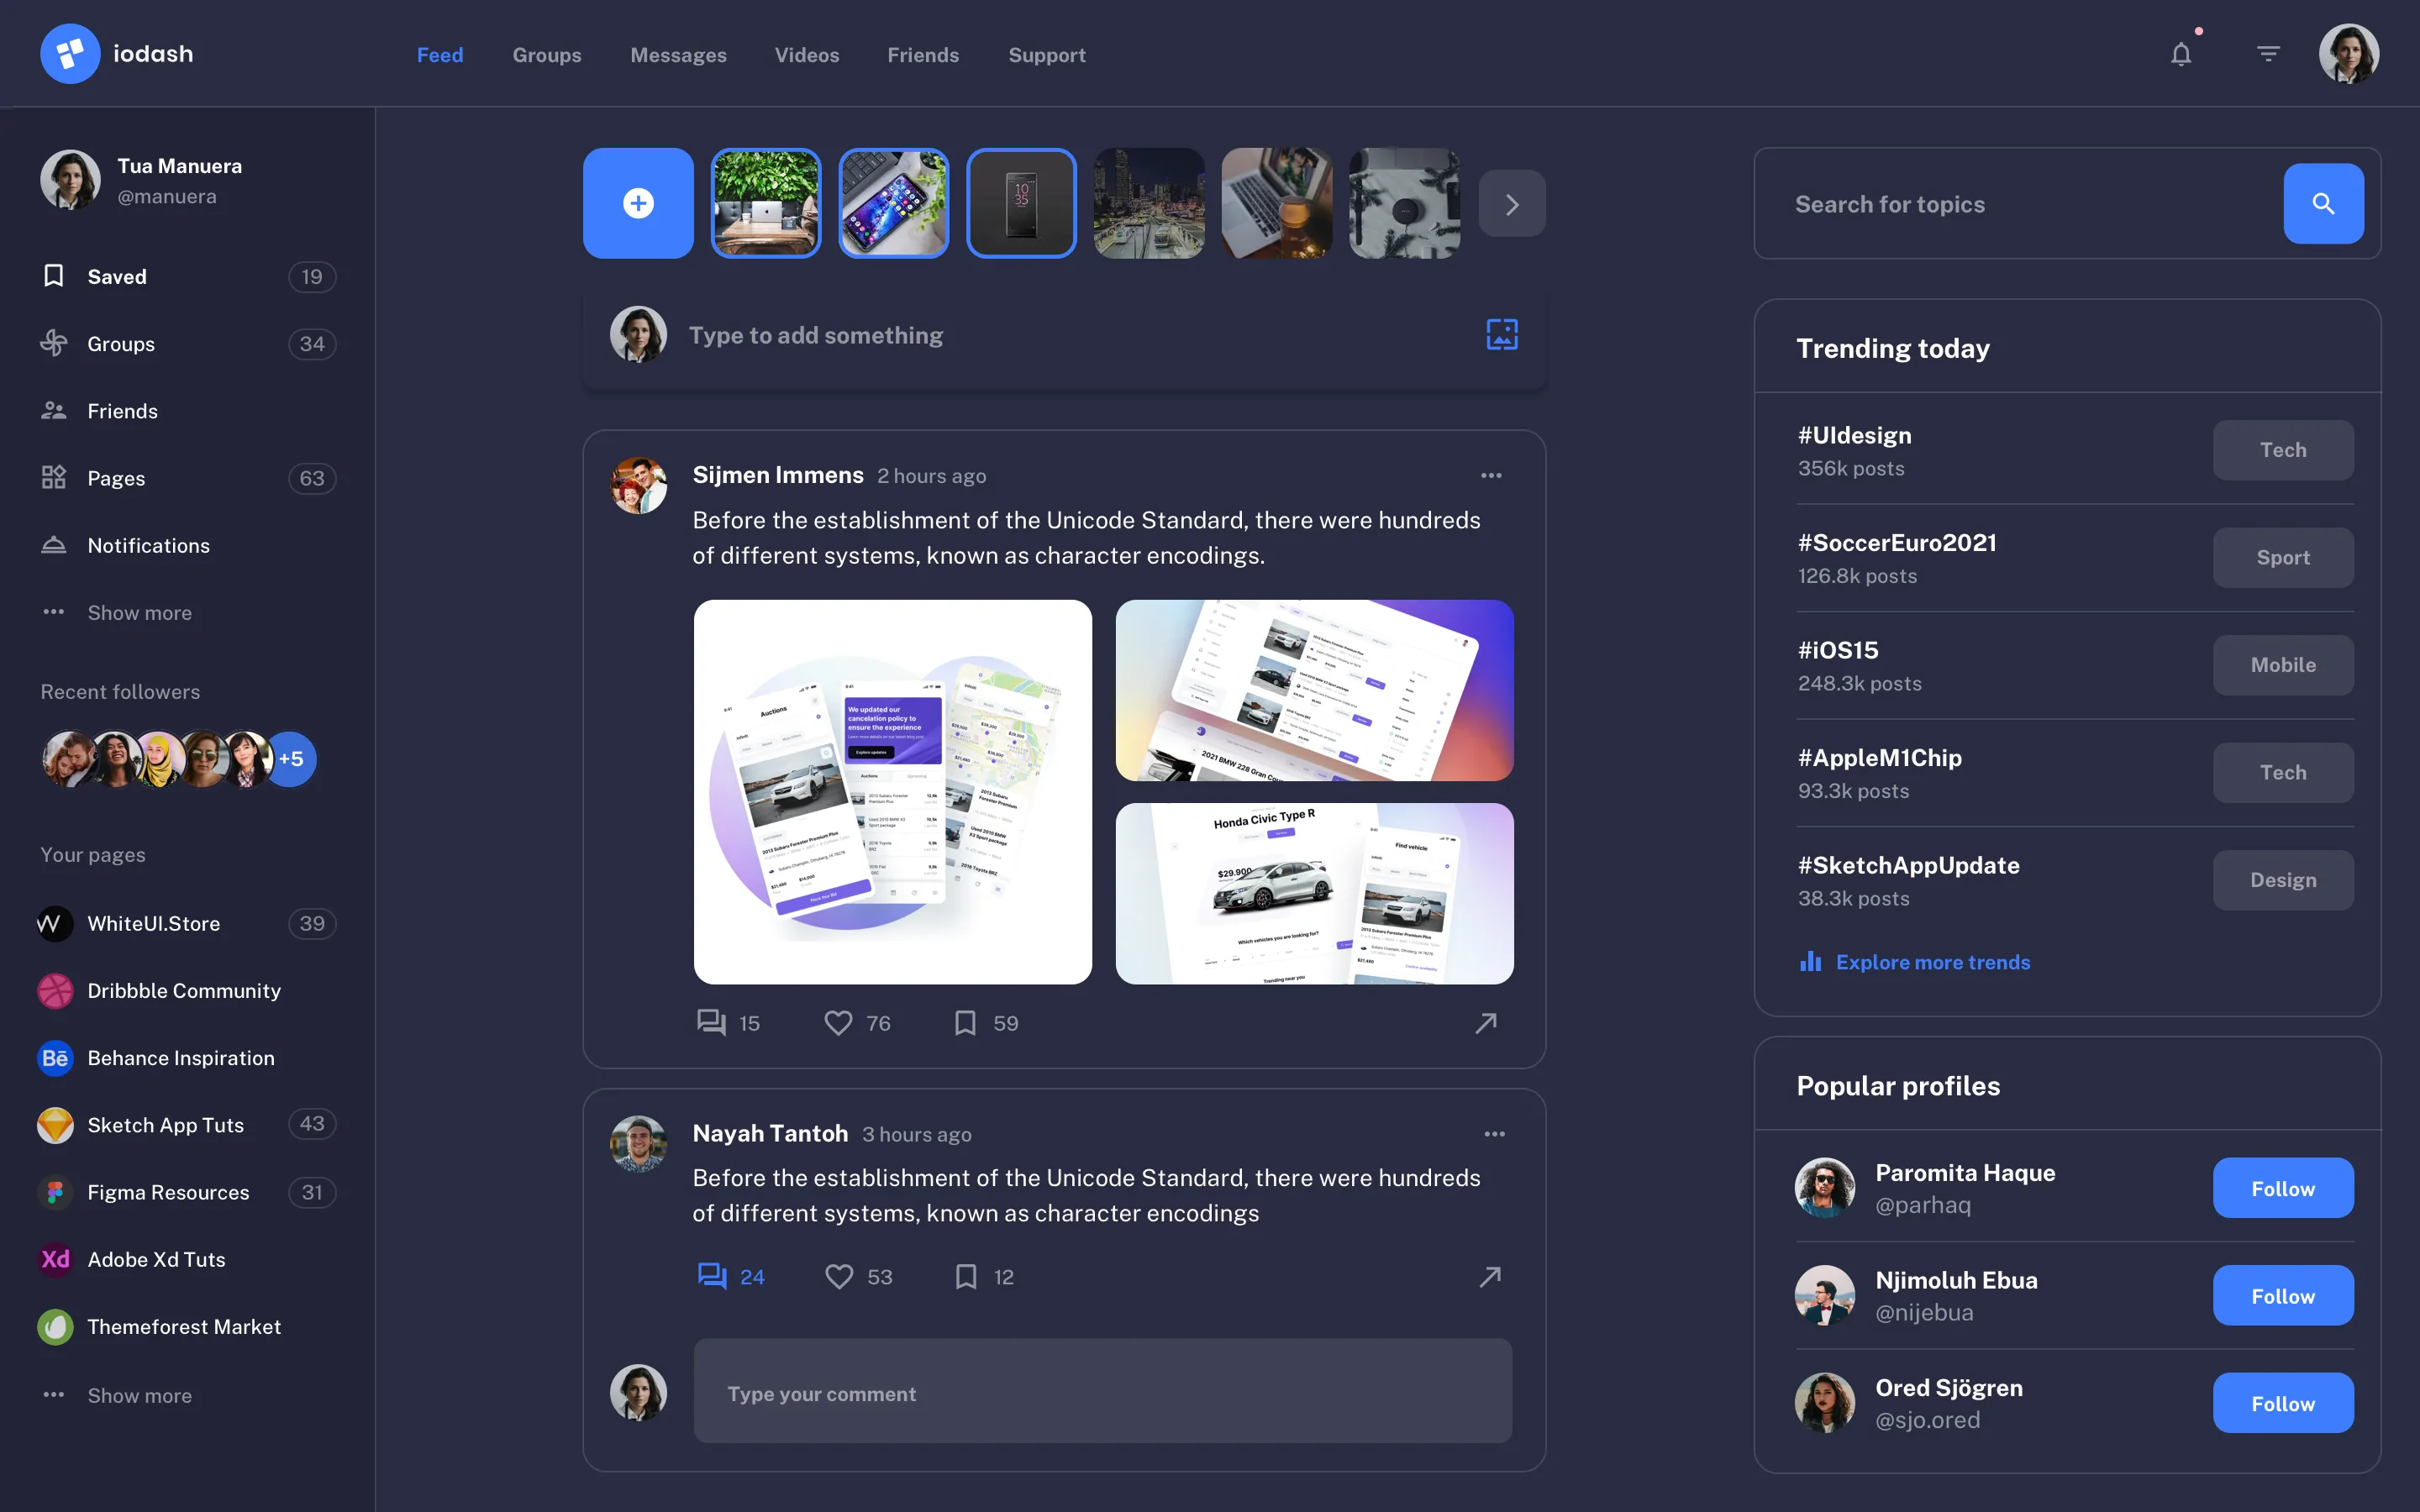The image size is (2420, 1512).
Task: Switch to the Messages tab
Action: 678,55
